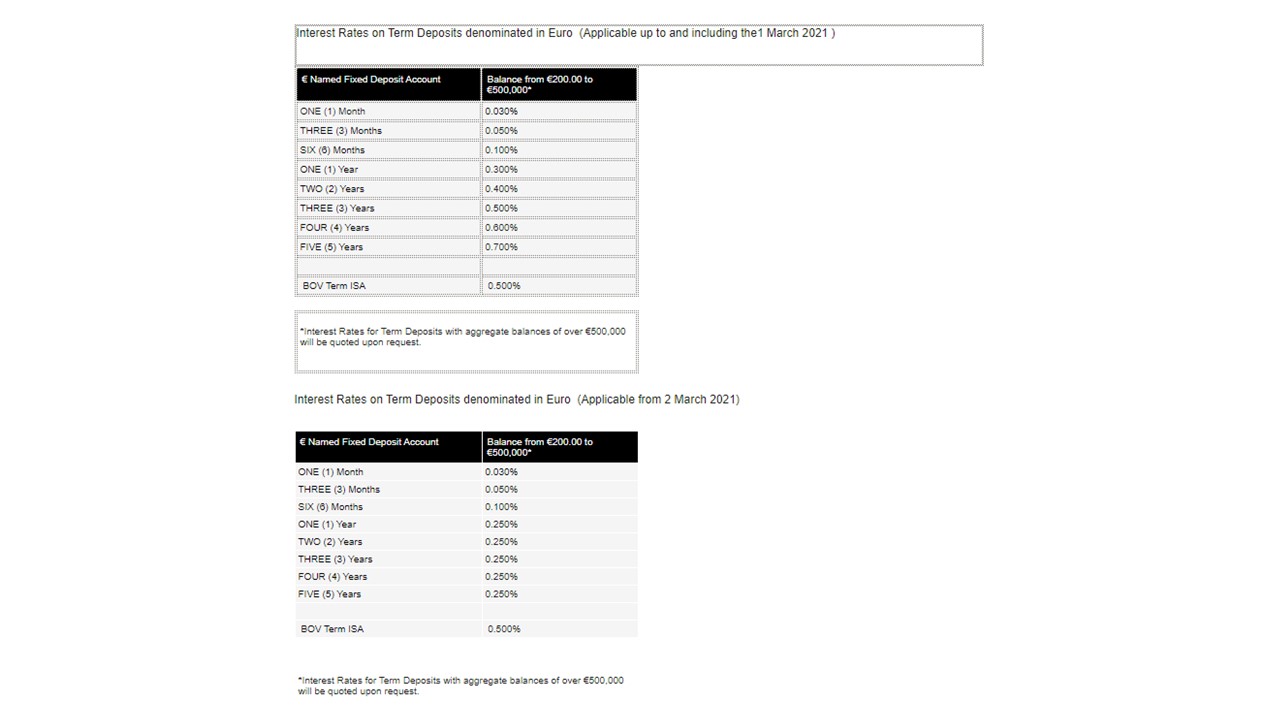Screen dimensions: 1280x720
Task: Click FIVE (5) Years label in bottom table
Action: pyautogui.click(x=329, y=594)
